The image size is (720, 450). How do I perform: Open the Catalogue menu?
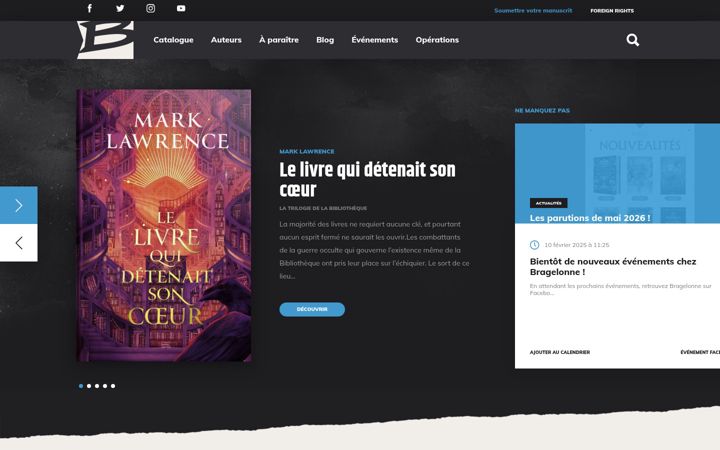coord(173,40)
